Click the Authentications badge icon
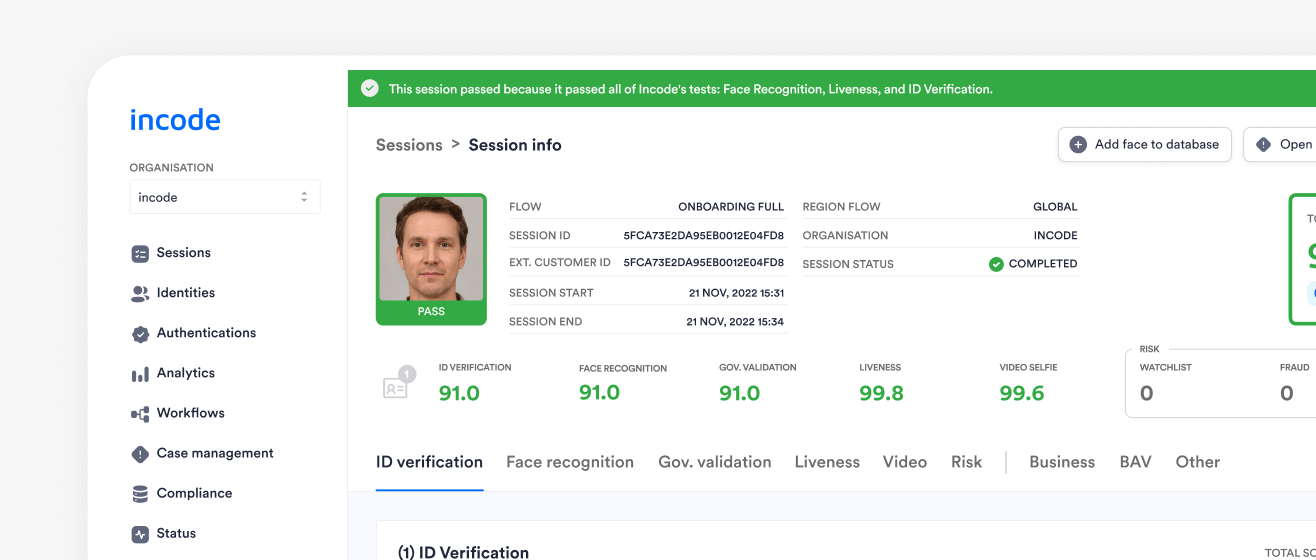This screenshot has height=560, width=1316. 140,334
